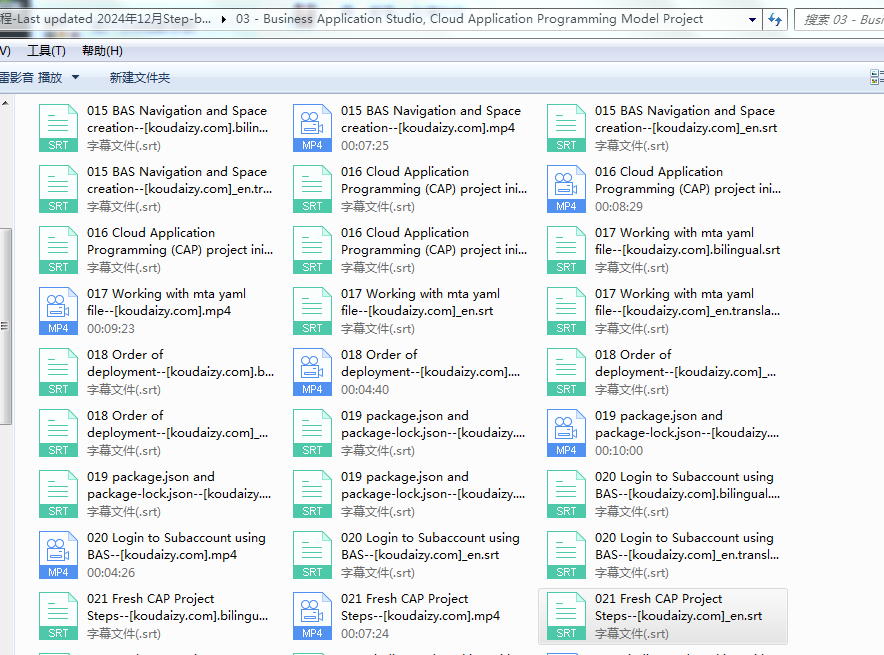Click the 021 Fresh CAP Project en.srt icon
Screen dimensions: 884x655
(566, 616)
